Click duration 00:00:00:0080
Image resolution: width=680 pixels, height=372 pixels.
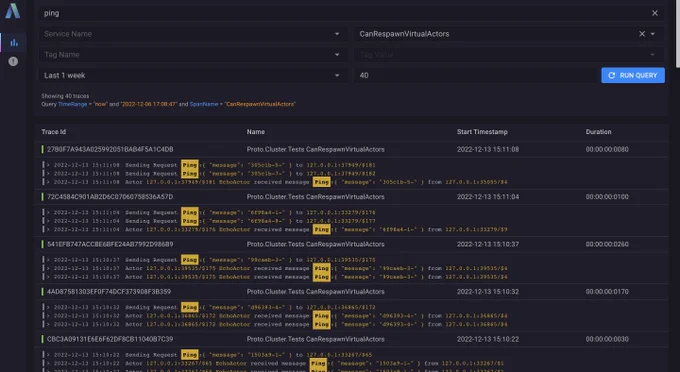tap(607, 149)
